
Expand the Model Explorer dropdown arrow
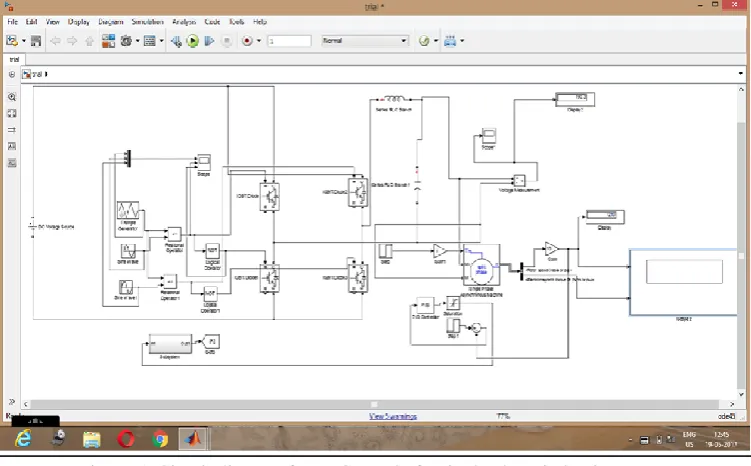[161, 41]
